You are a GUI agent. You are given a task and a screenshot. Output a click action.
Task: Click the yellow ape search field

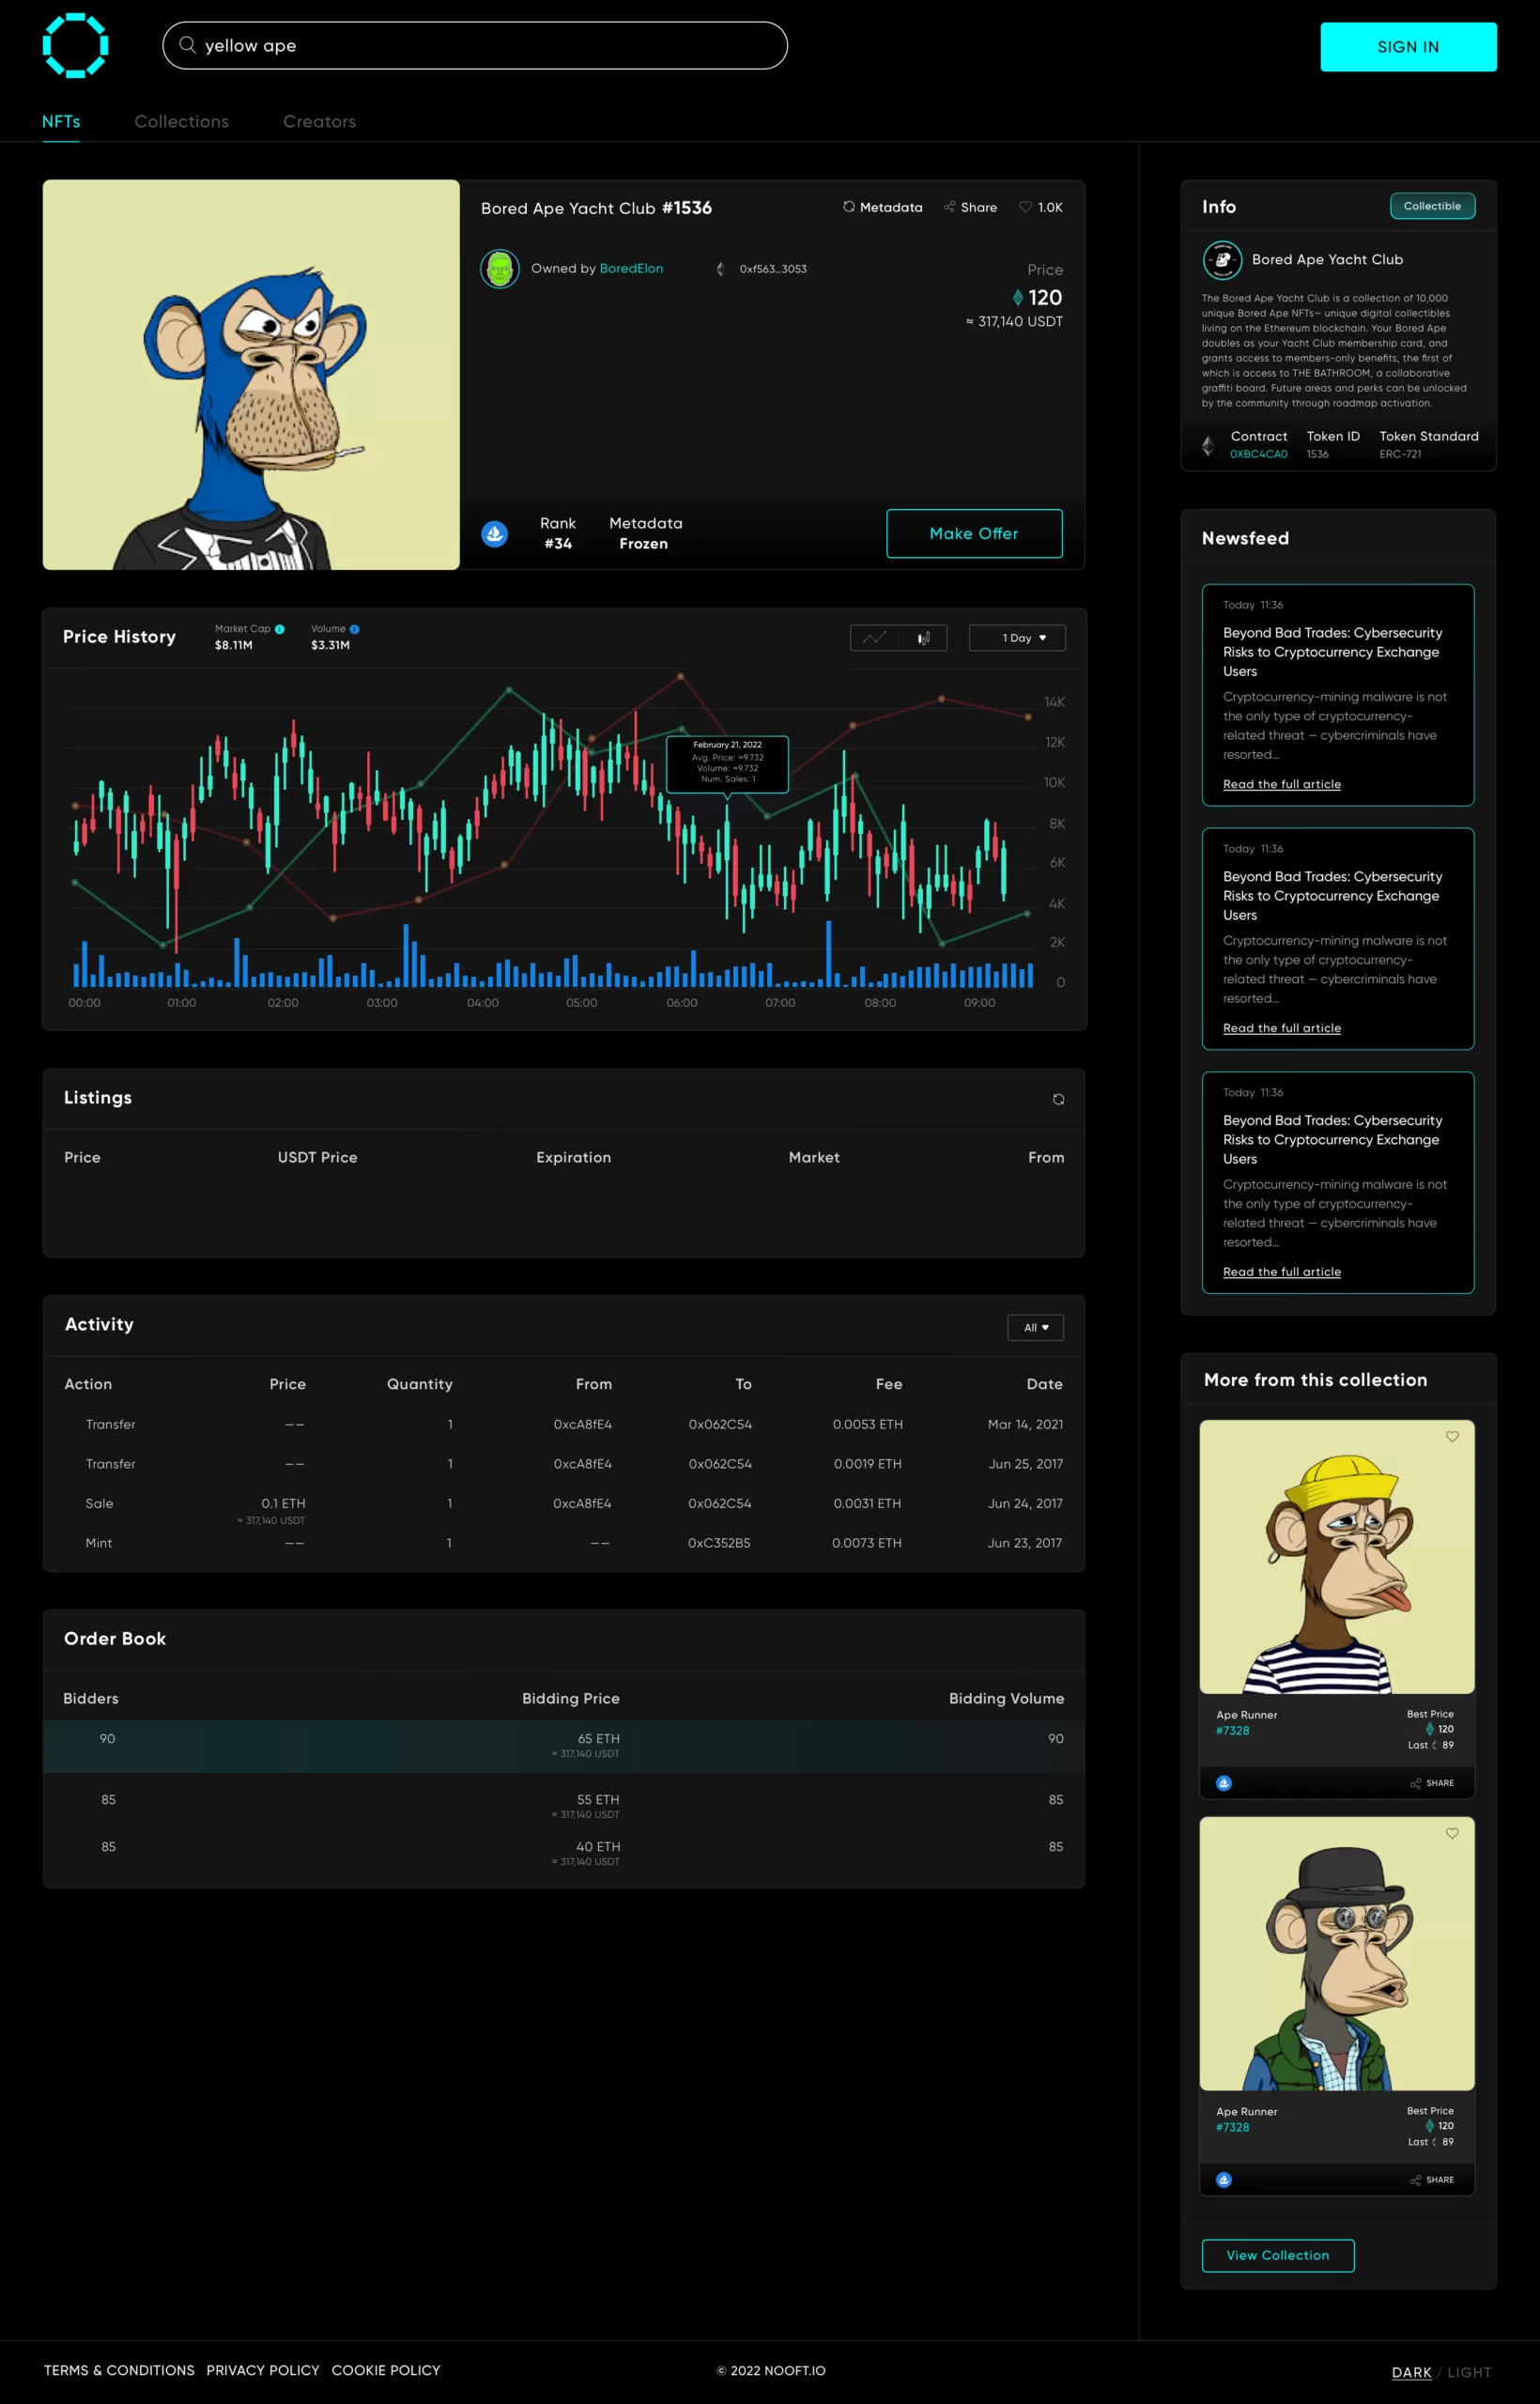click(x=475, y=46)
